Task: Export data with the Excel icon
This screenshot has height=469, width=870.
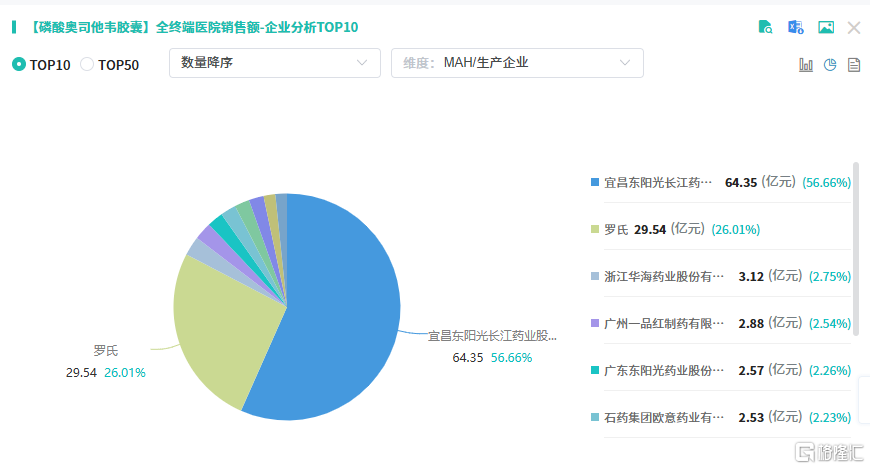Action: (x=796, y=27)
